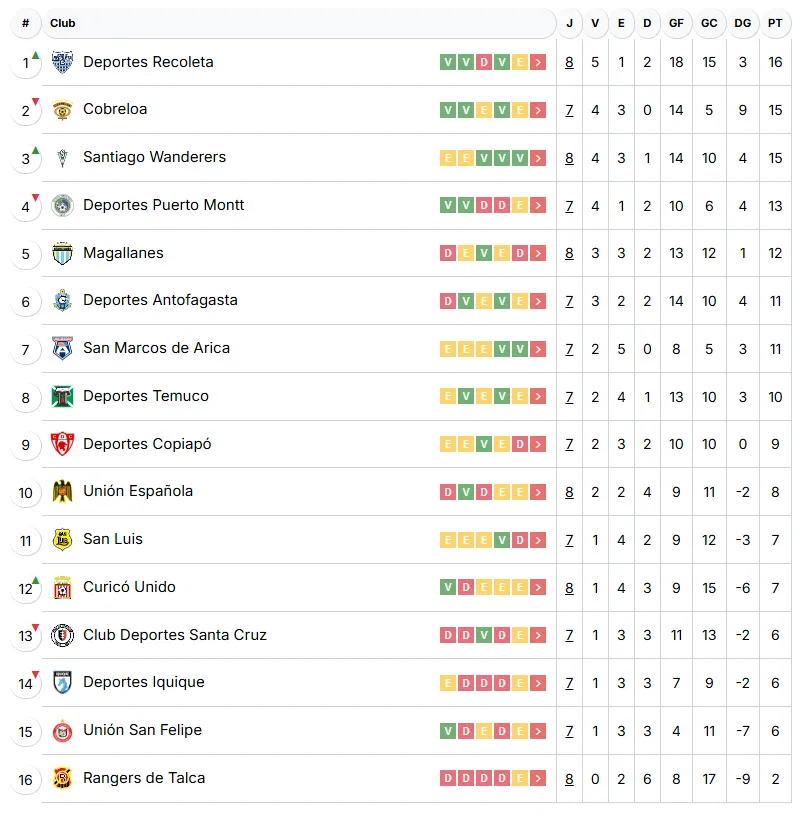Click the Deportes Recoleta club crest
Viewport: 801px width, 818px height.
pos(62,62)
